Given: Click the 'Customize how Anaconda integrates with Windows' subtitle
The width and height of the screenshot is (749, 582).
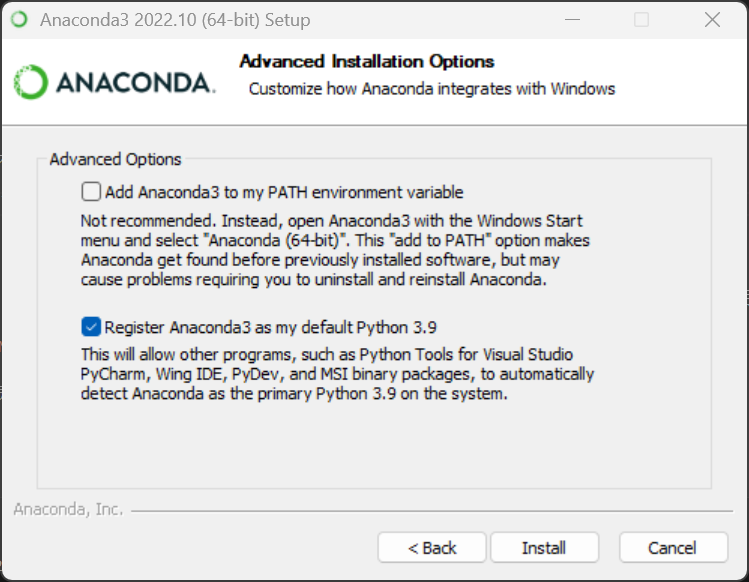Looking at the screenshot, I should tap(432, 89).
